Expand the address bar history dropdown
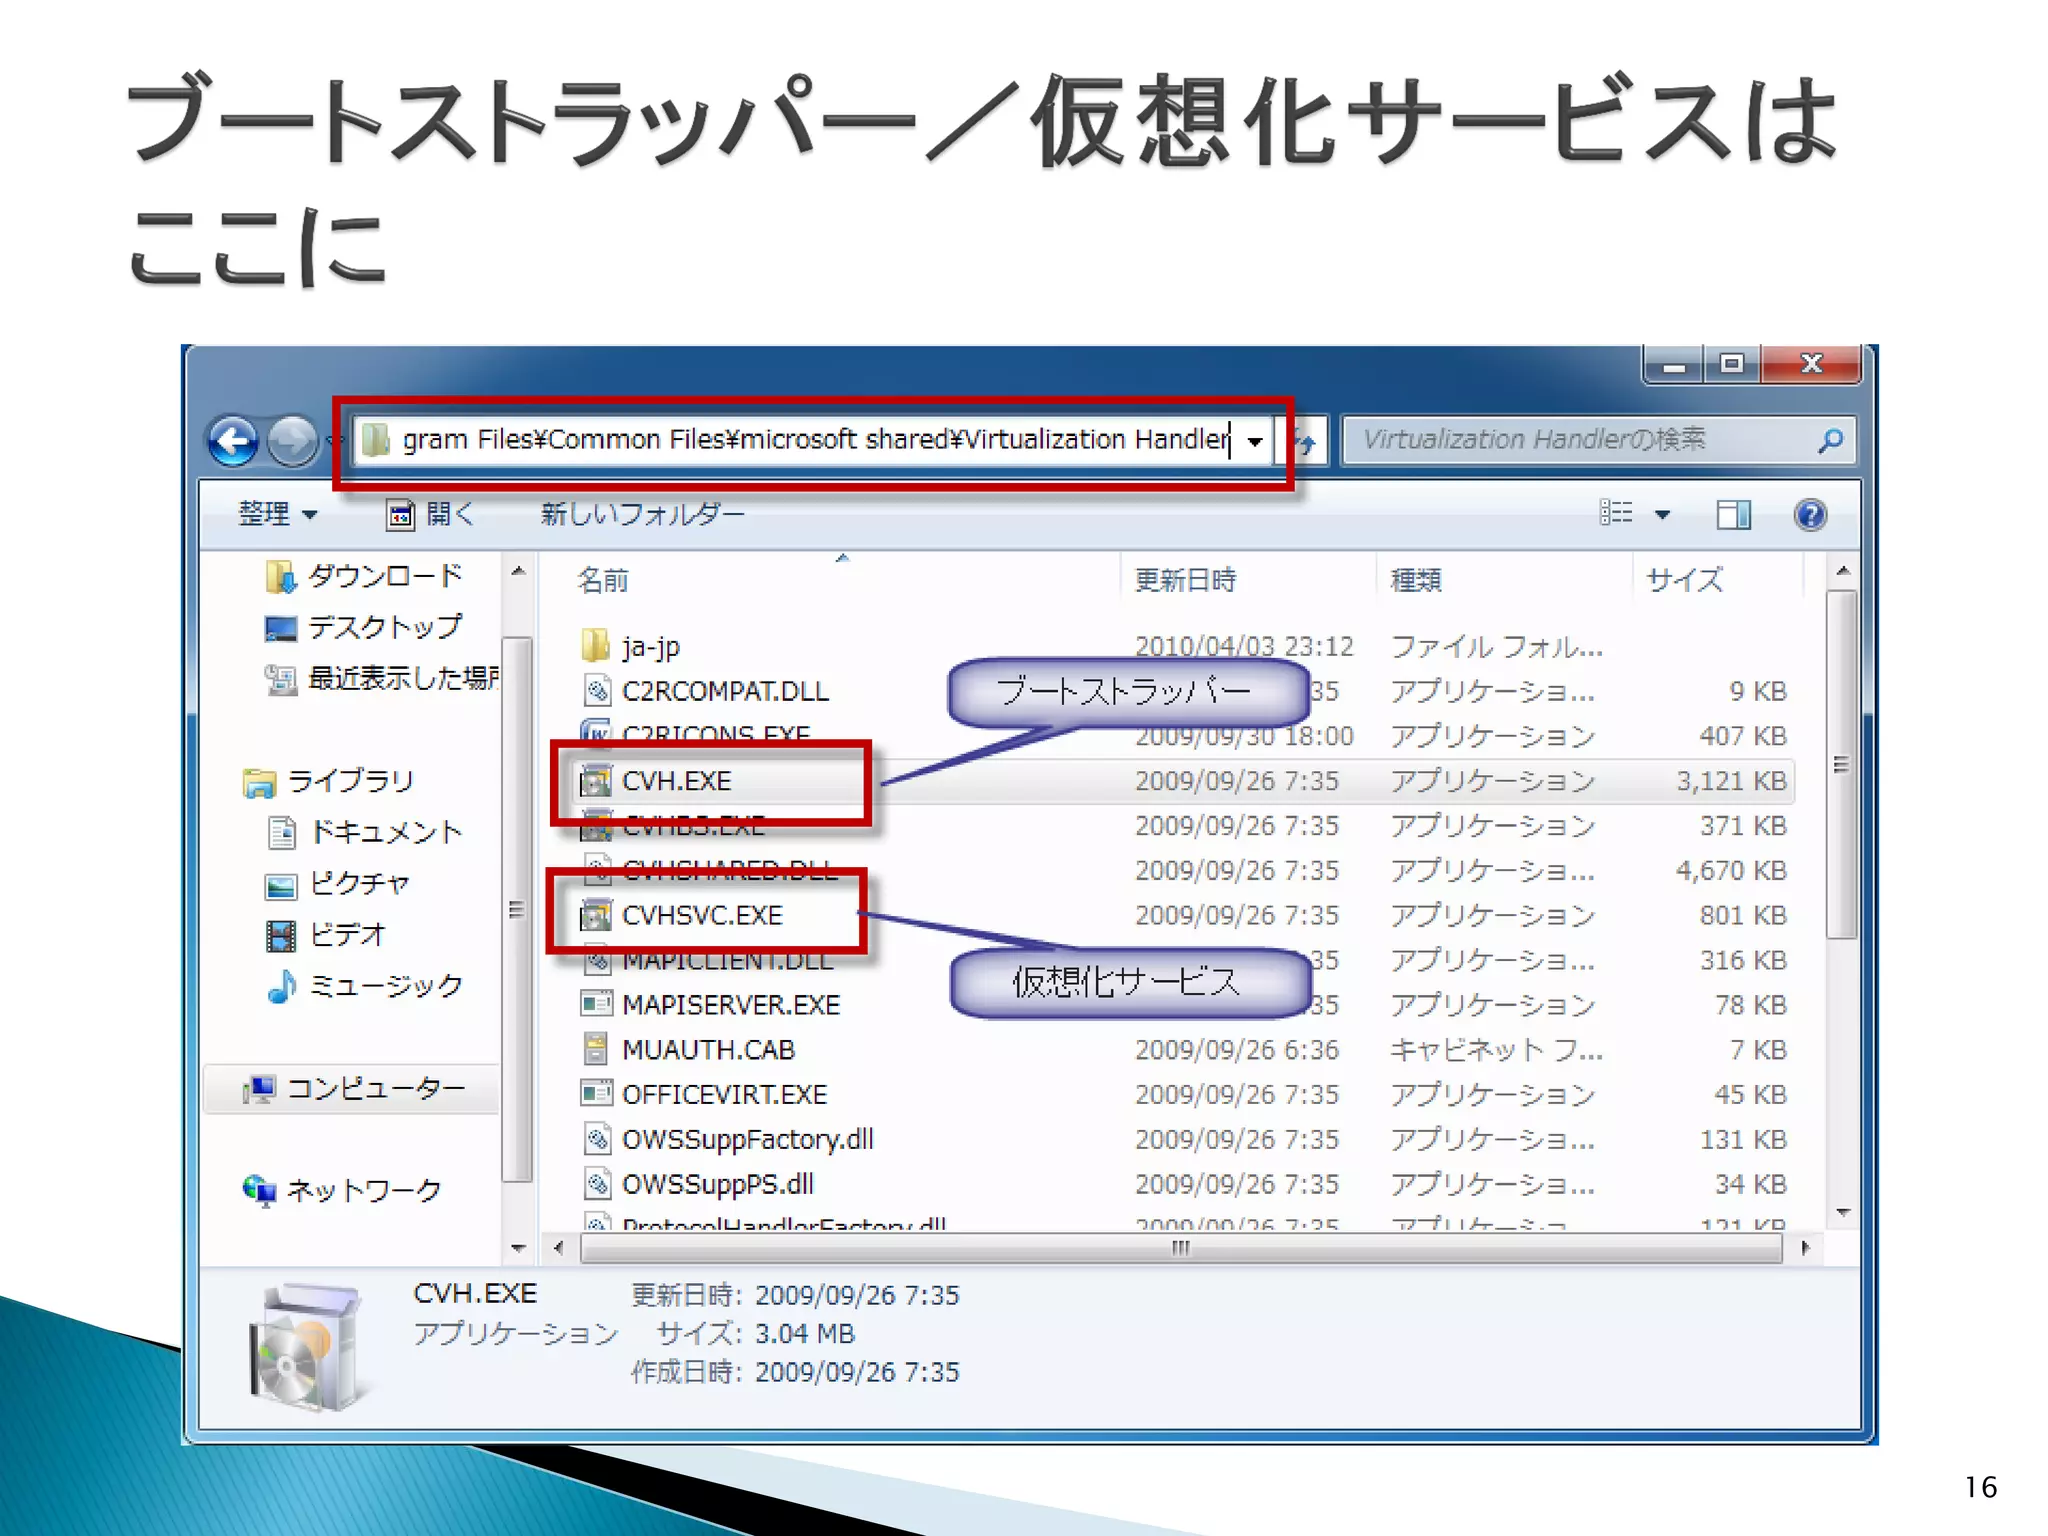This screenshot has height=1536, width=2048. coord(1255,441)
